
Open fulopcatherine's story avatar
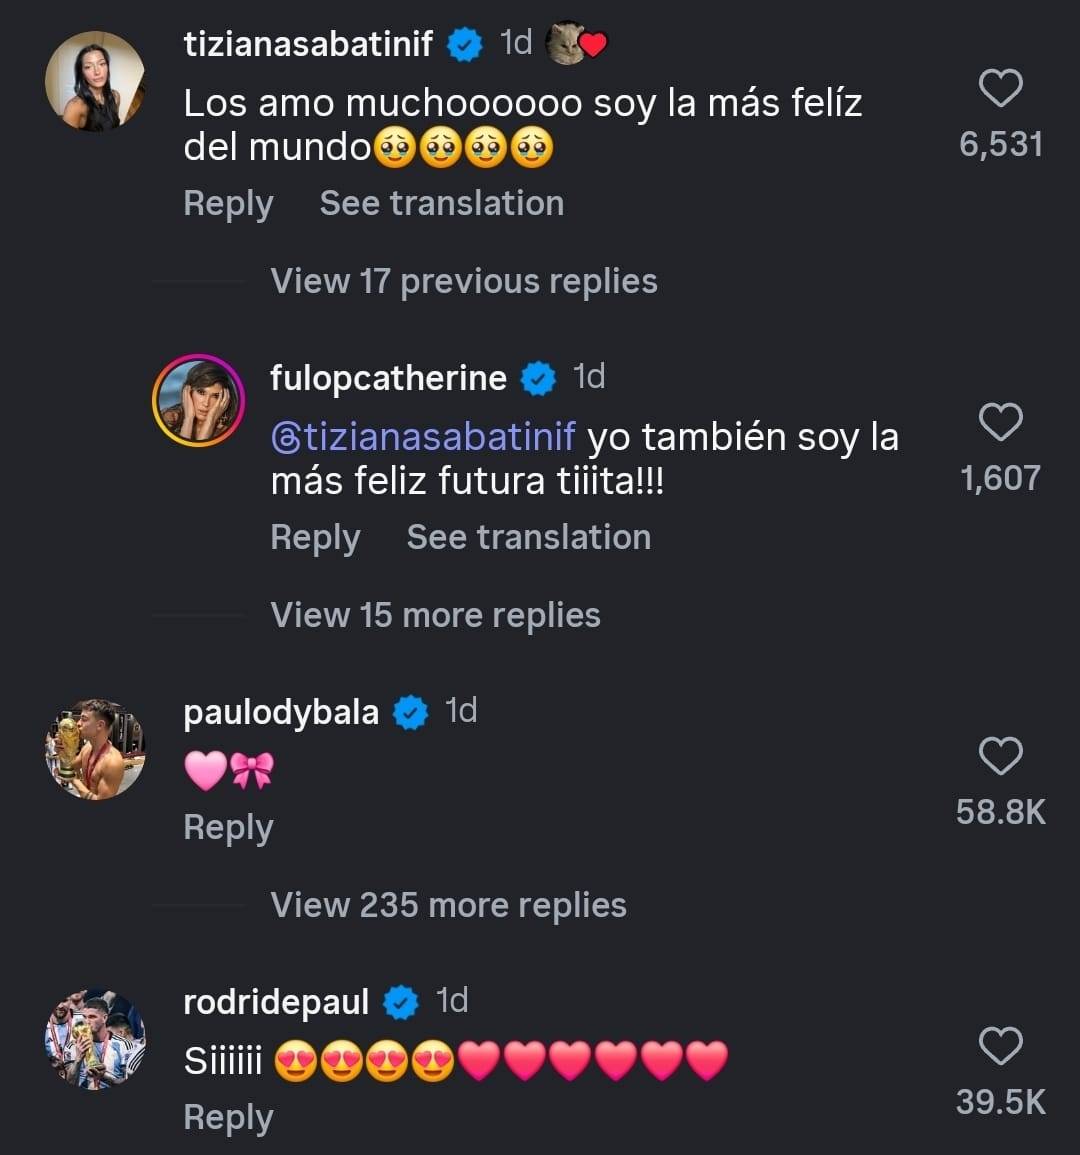(x=199, y=400)
